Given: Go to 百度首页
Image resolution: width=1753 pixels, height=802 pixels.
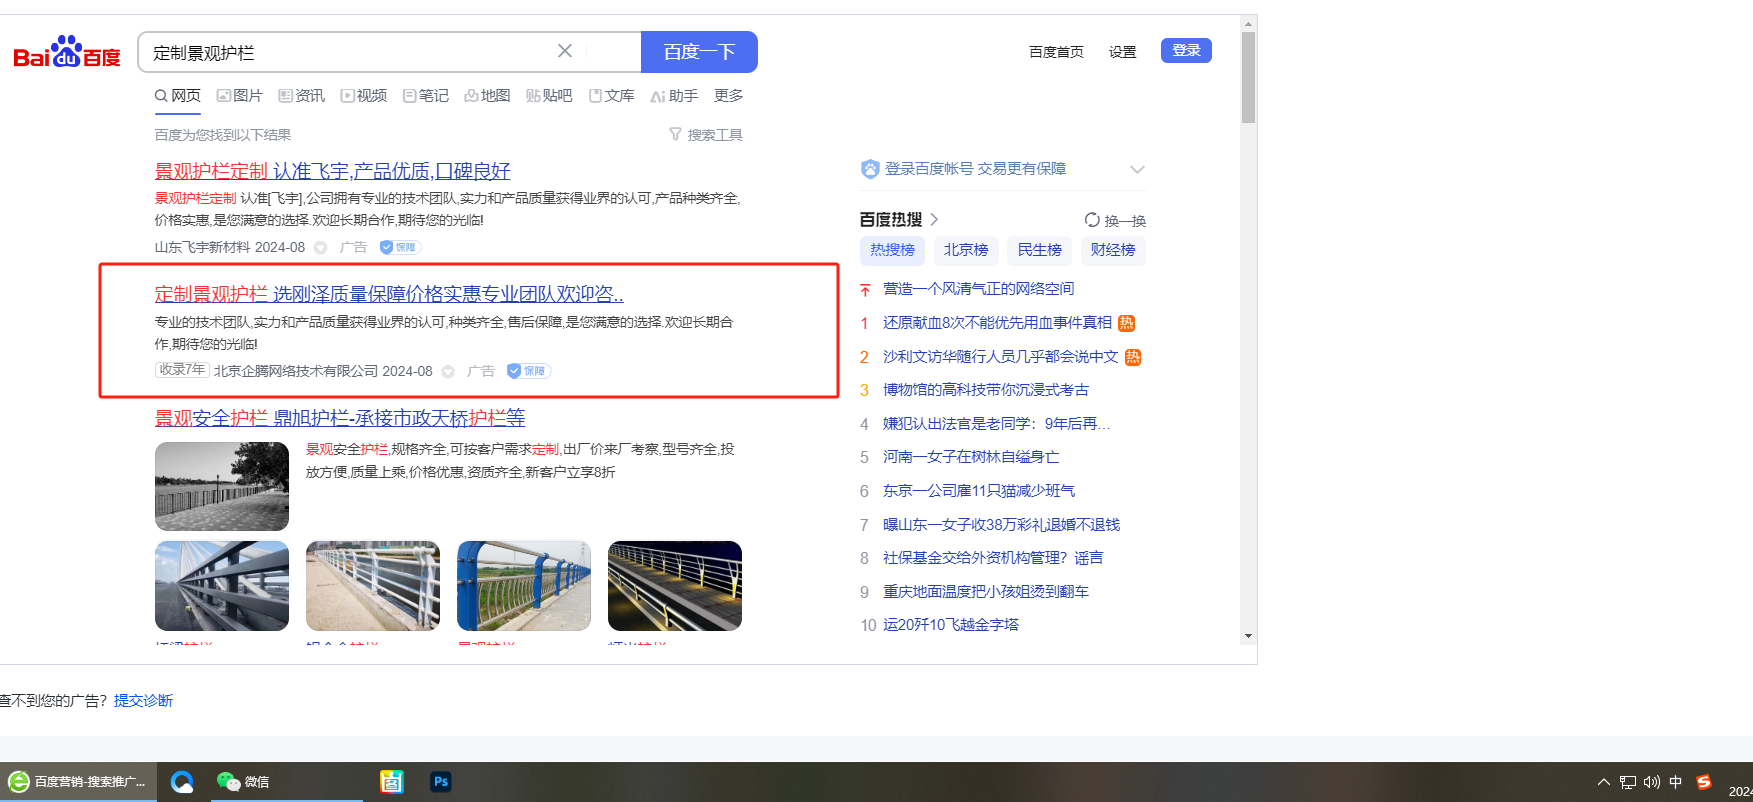Looking at the screenshot, I should [x=1056, y=52].
